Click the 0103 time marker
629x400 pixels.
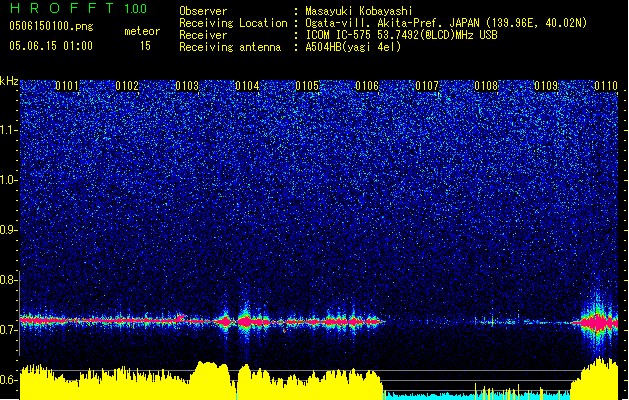187,86
